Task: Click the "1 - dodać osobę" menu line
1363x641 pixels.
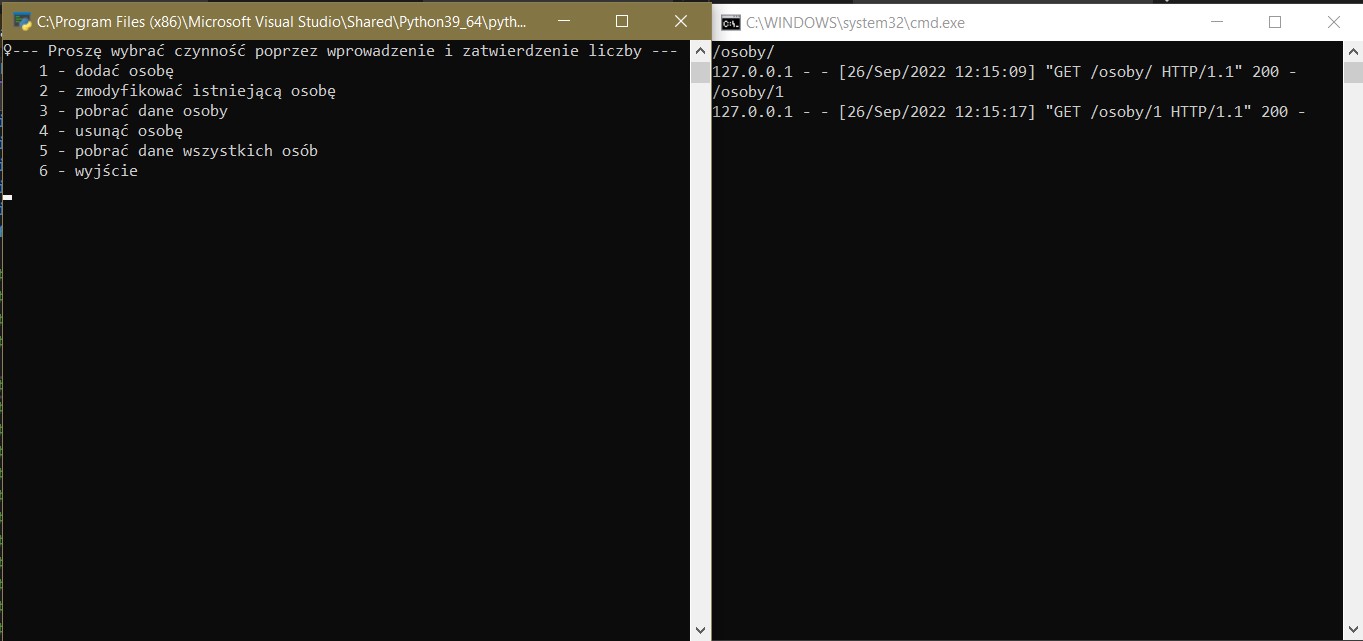Action: pos(106,71)
